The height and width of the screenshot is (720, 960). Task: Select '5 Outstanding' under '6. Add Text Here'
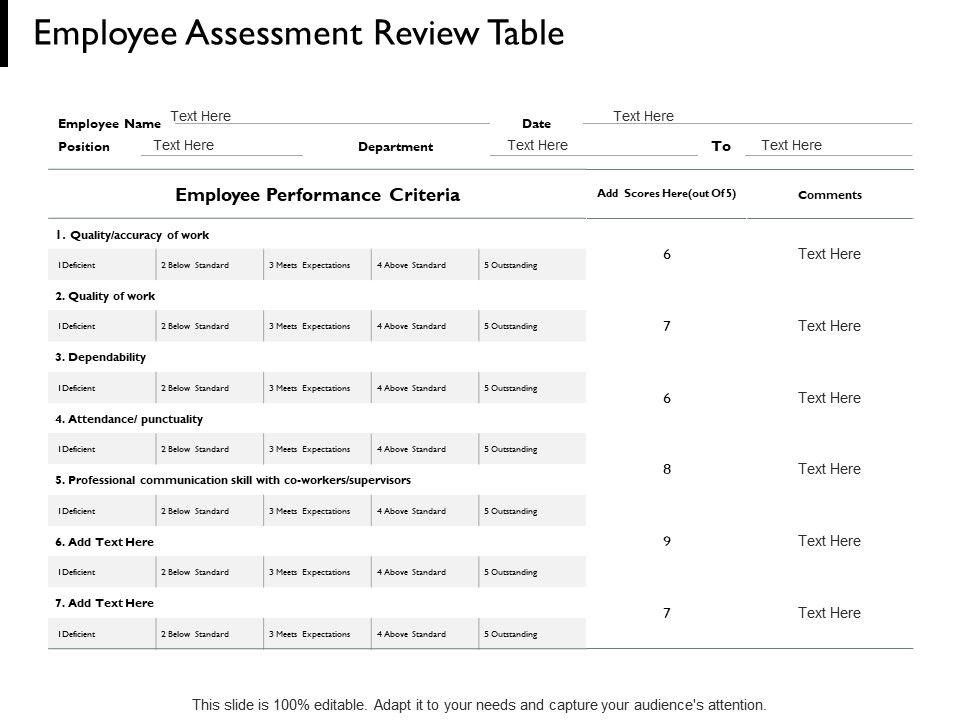click(511, 572)
